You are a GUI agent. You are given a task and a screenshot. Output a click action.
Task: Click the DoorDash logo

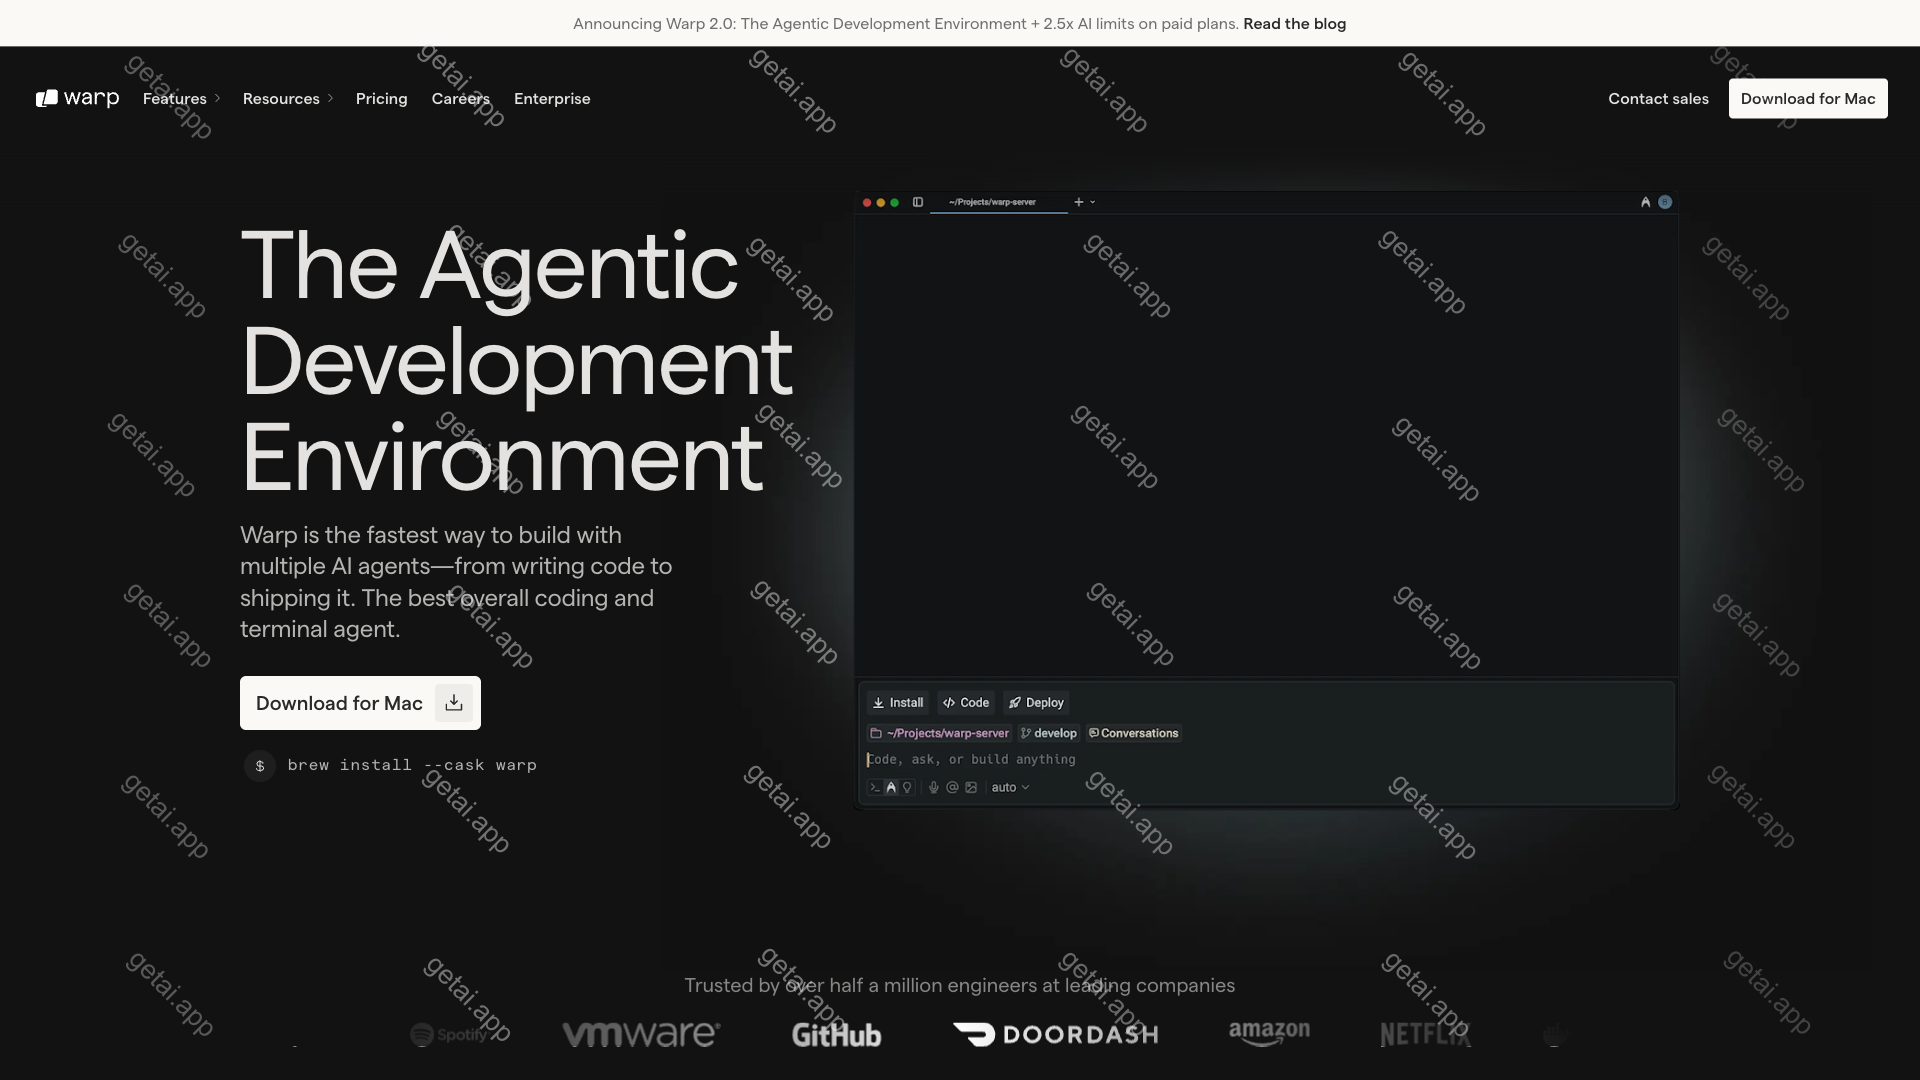[1056, 1035]
